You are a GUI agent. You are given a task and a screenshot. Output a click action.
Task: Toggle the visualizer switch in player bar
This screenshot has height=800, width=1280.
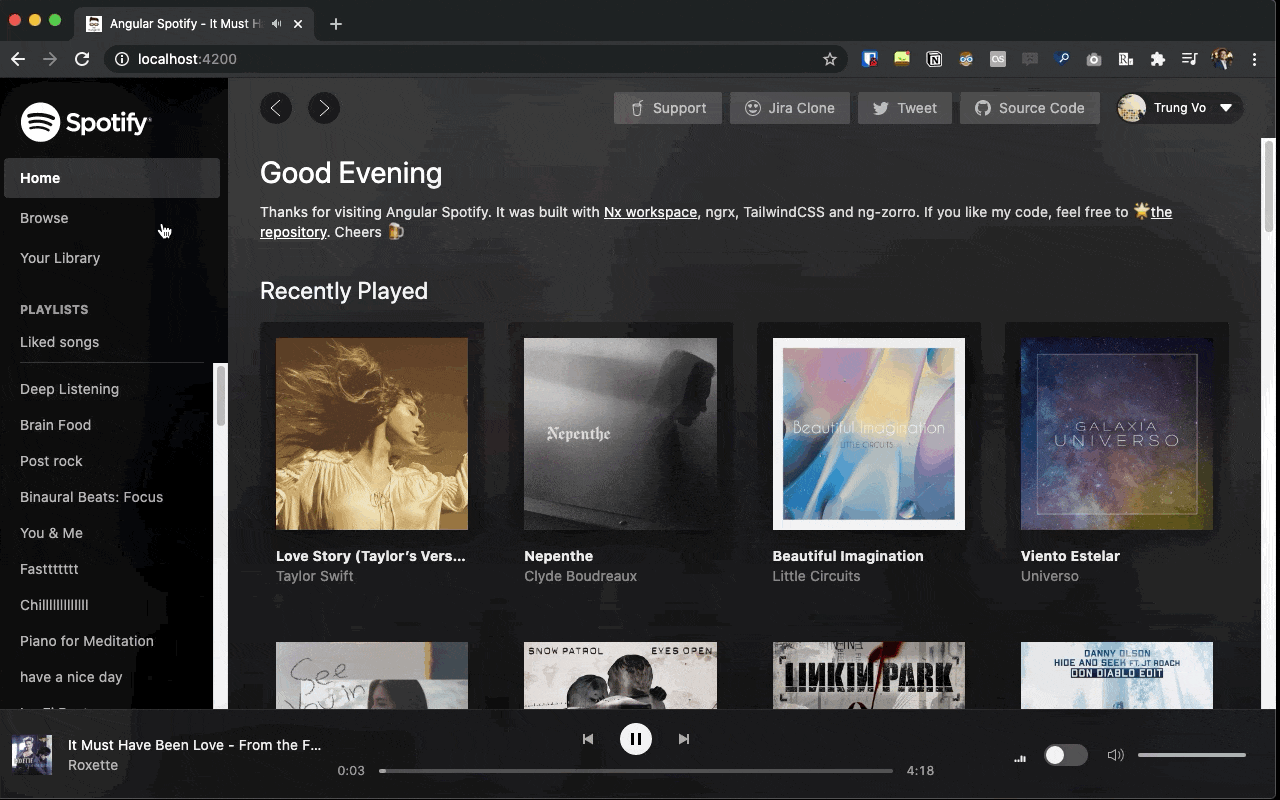(1065, 755)
